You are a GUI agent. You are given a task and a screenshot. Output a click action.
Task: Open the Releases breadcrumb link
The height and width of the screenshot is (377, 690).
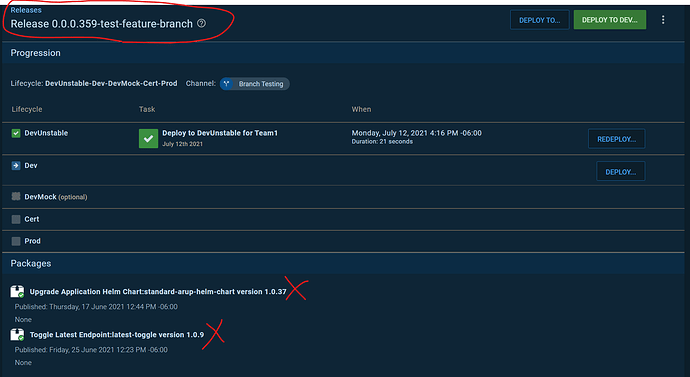pyautogui.click(x=26, y=10)
